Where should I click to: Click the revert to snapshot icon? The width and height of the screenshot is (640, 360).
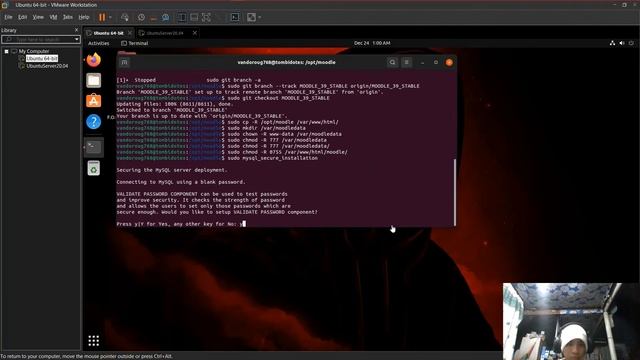(153, 17)
